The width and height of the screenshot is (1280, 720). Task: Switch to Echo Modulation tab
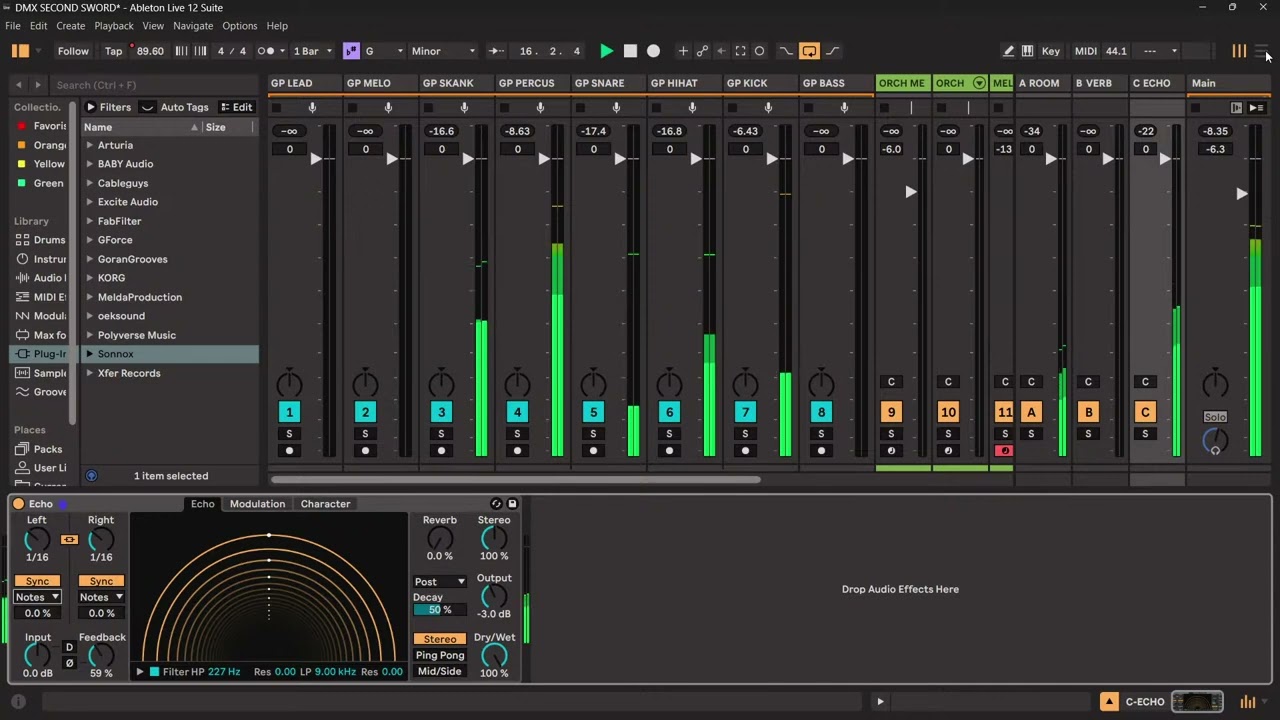point(257,504)
